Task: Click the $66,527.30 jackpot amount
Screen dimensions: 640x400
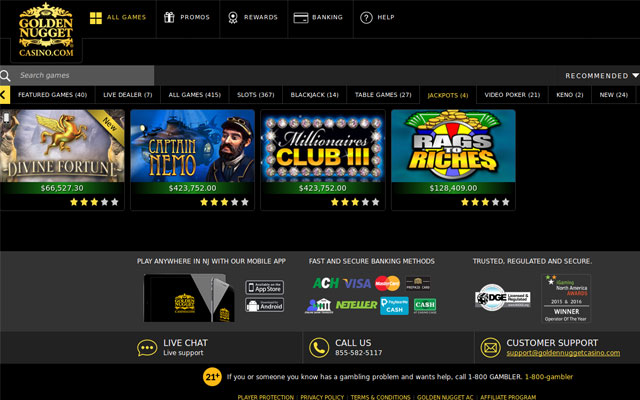Action: click(x=62, y=188)
